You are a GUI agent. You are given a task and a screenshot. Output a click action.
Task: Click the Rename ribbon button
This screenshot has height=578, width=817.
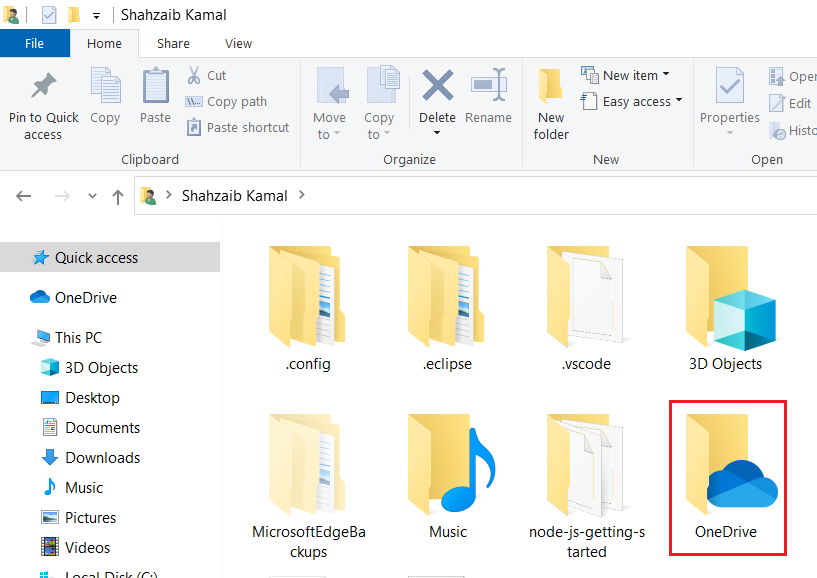488,96
